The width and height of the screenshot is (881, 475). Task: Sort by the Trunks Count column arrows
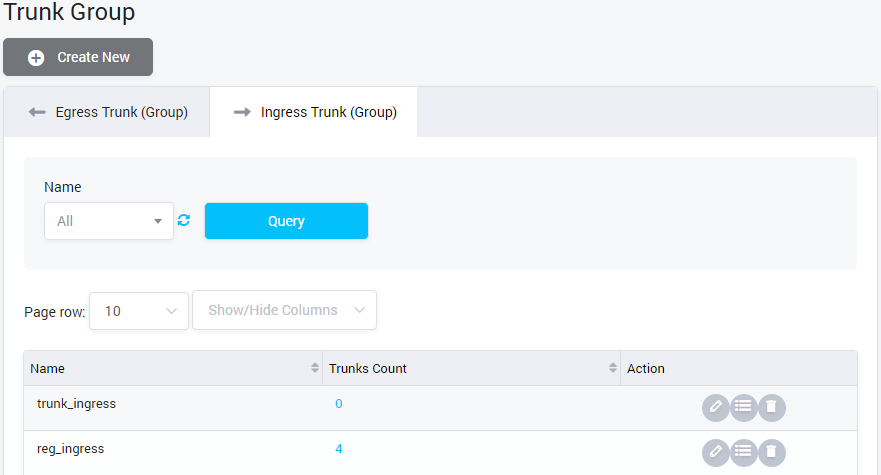[612, 368]
